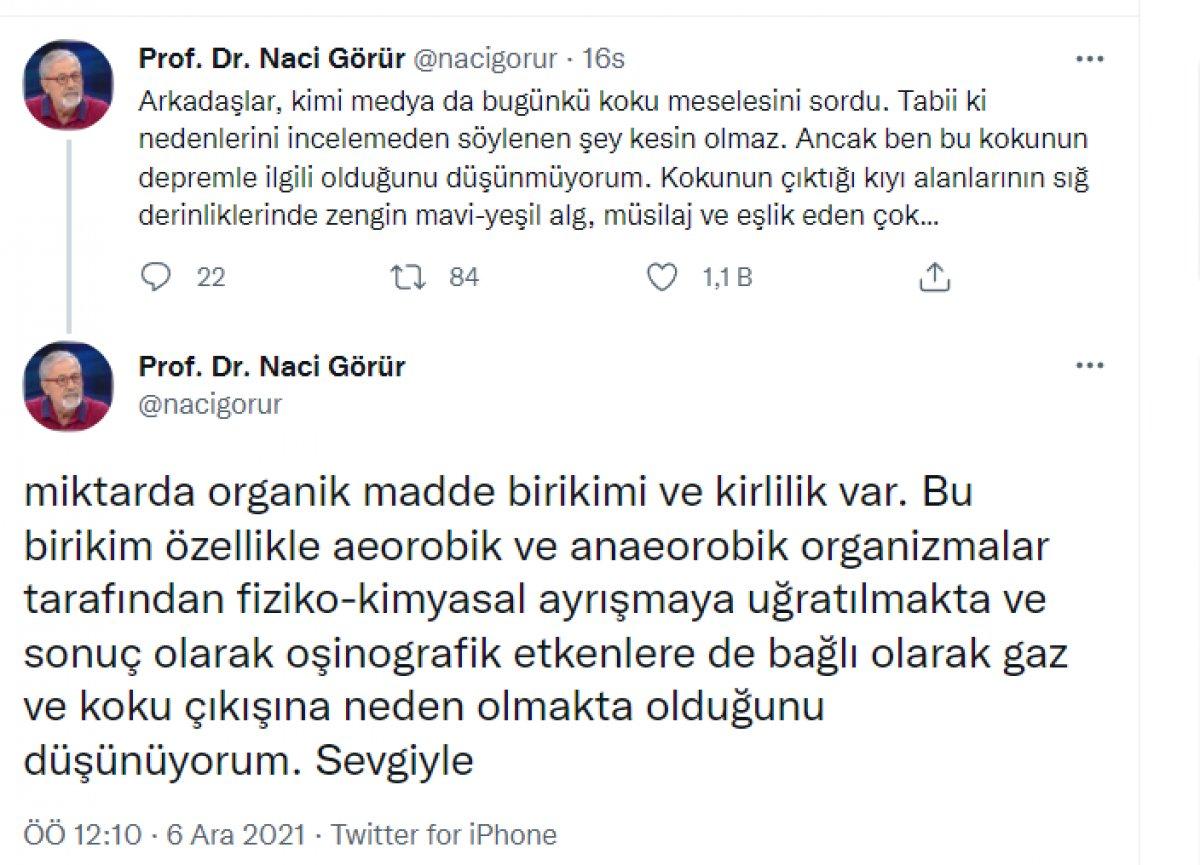
Task: Click Prof. Dr. Naci Görür's name on second tweet
Action: 273,367
